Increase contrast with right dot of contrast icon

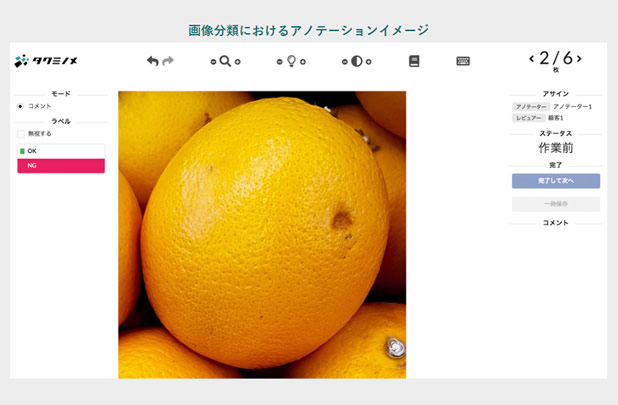pos(369,62)
